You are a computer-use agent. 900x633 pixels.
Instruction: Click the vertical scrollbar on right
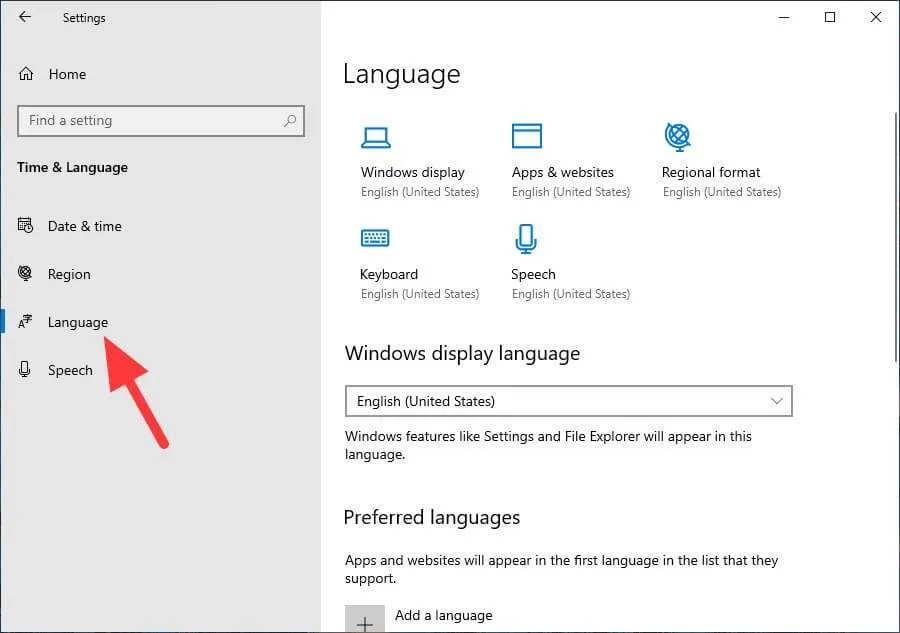[895, 237]
